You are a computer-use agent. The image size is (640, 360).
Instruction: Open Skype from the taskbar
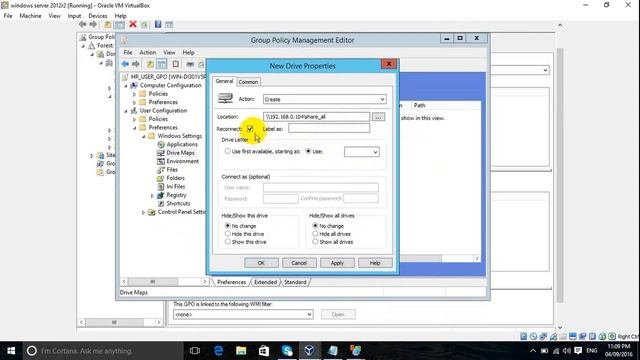(x=287, y=351)
